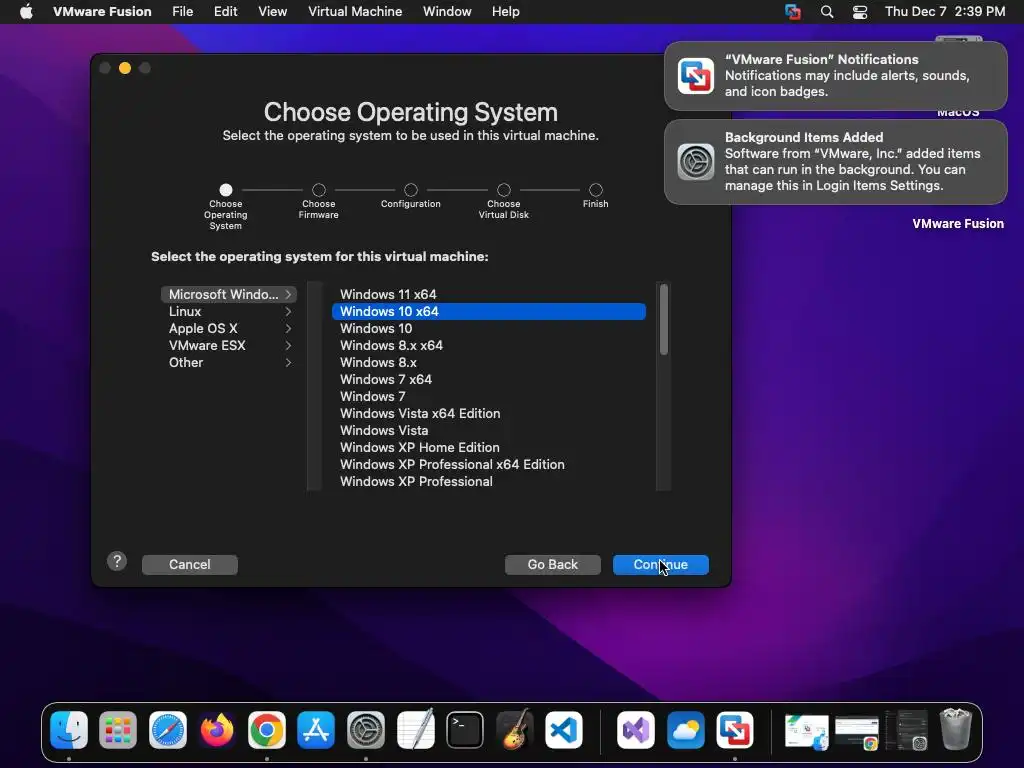Select Windows 10 32-bit entry
Screen dimensions: 1024x768
point(489,328)
